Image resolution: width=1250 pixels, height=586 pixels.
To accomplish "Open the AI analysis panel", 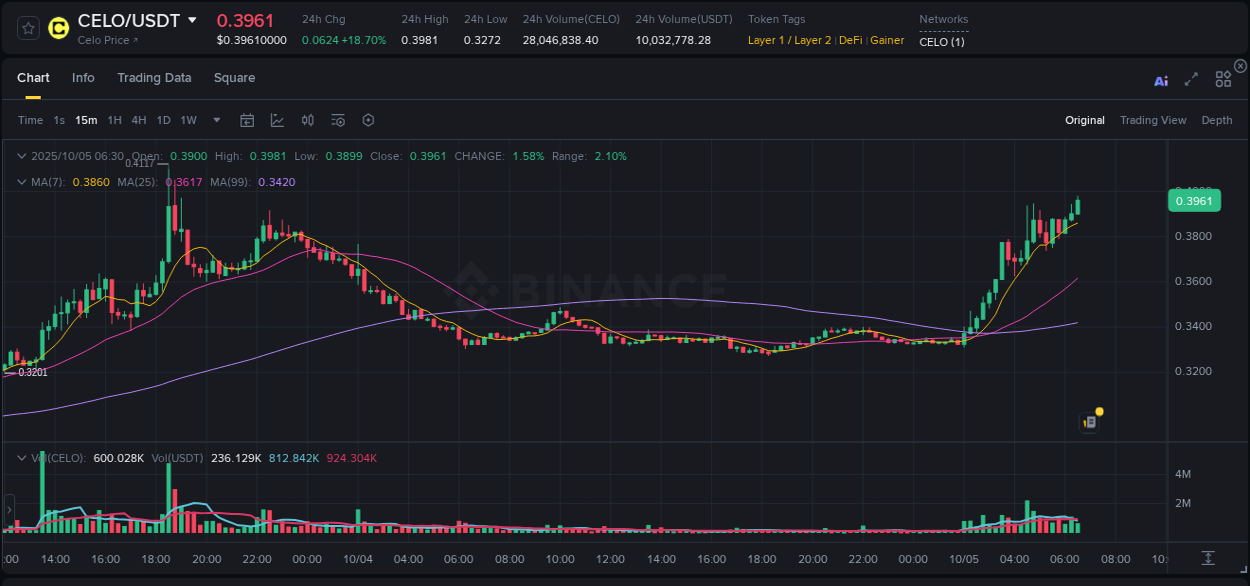I will [1160, 81].
